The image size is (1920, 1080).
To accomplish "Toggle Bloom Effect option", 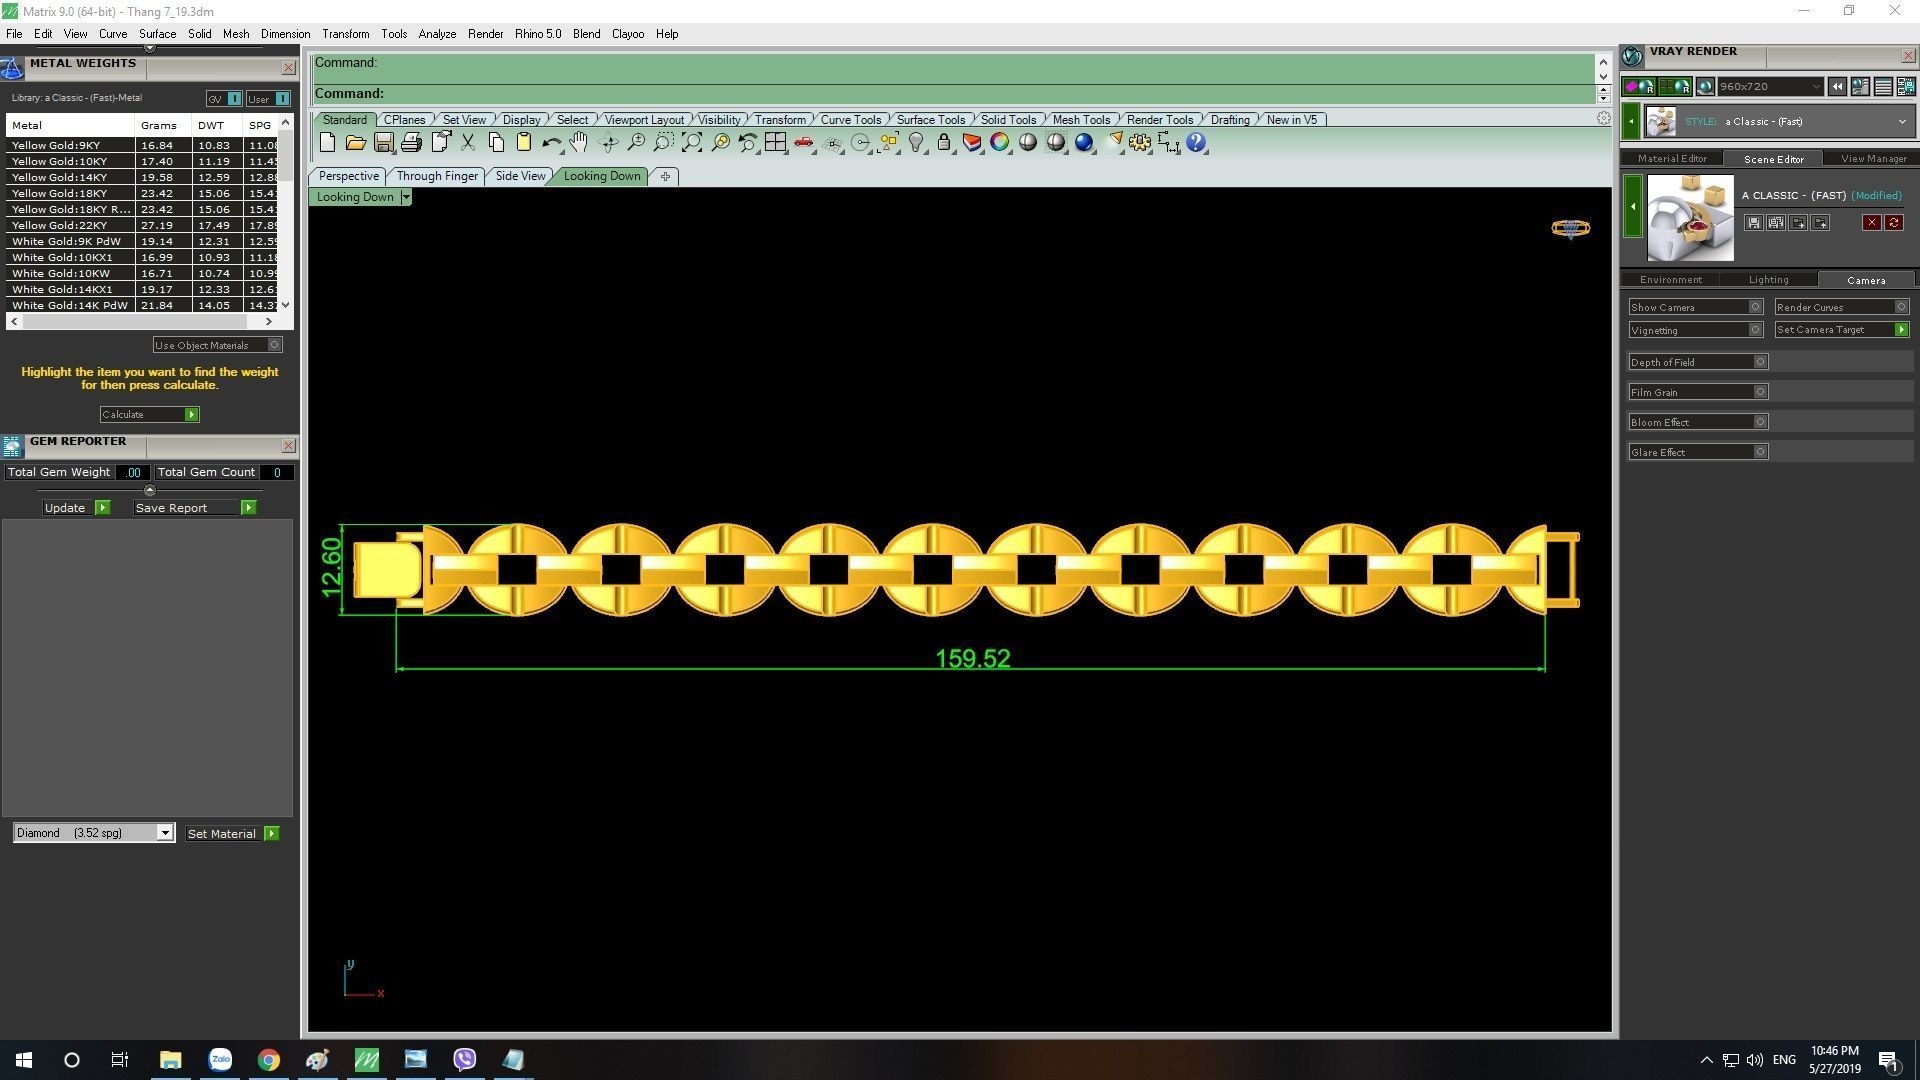I will click(x=1698, y=422).
